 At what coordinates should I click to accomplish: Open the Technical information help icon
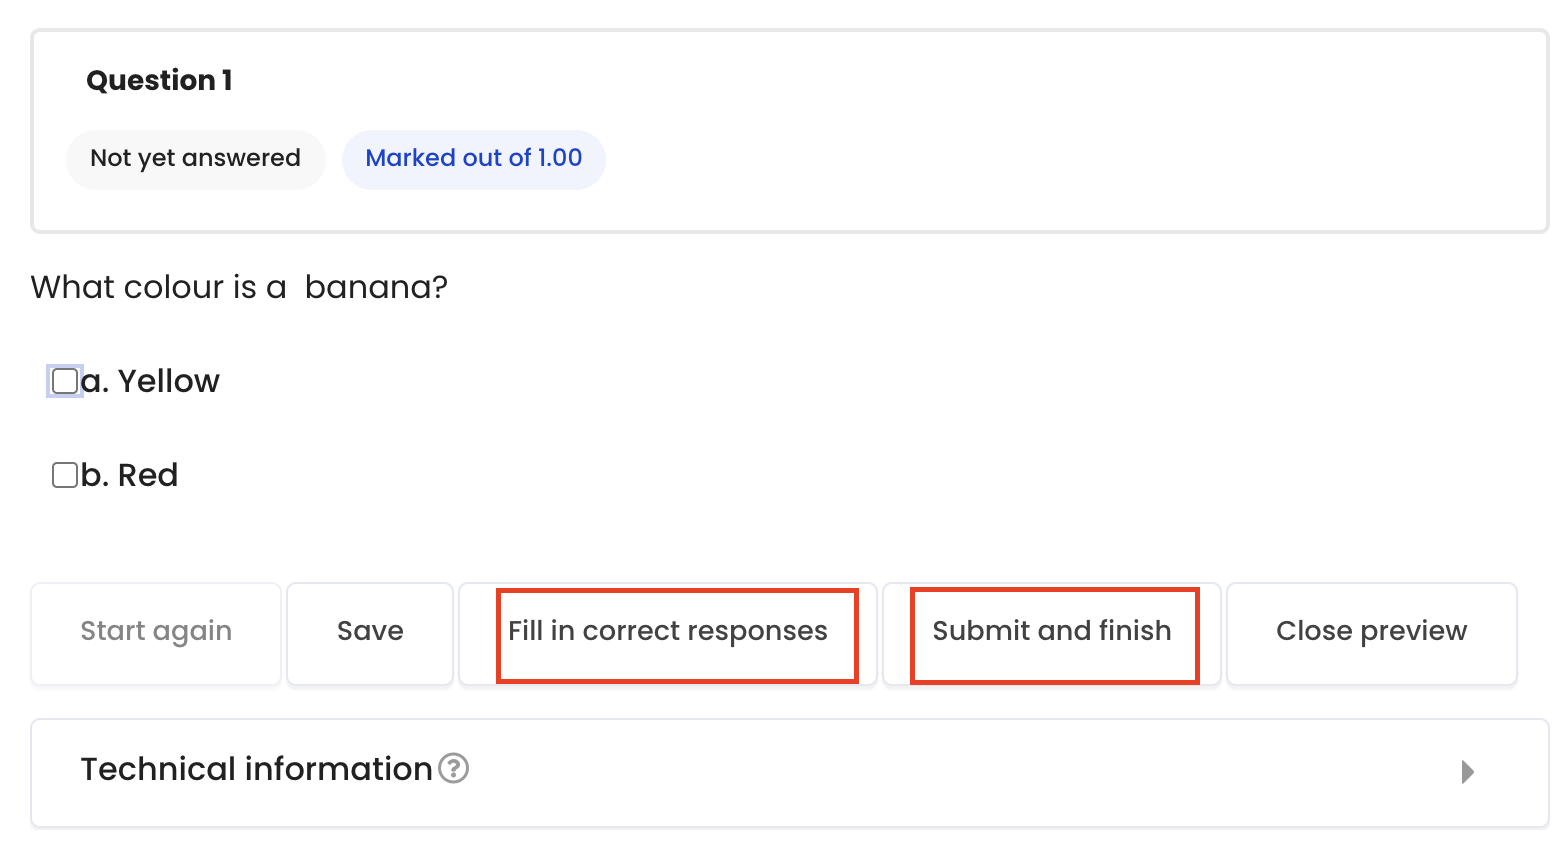tap(454, 768)
